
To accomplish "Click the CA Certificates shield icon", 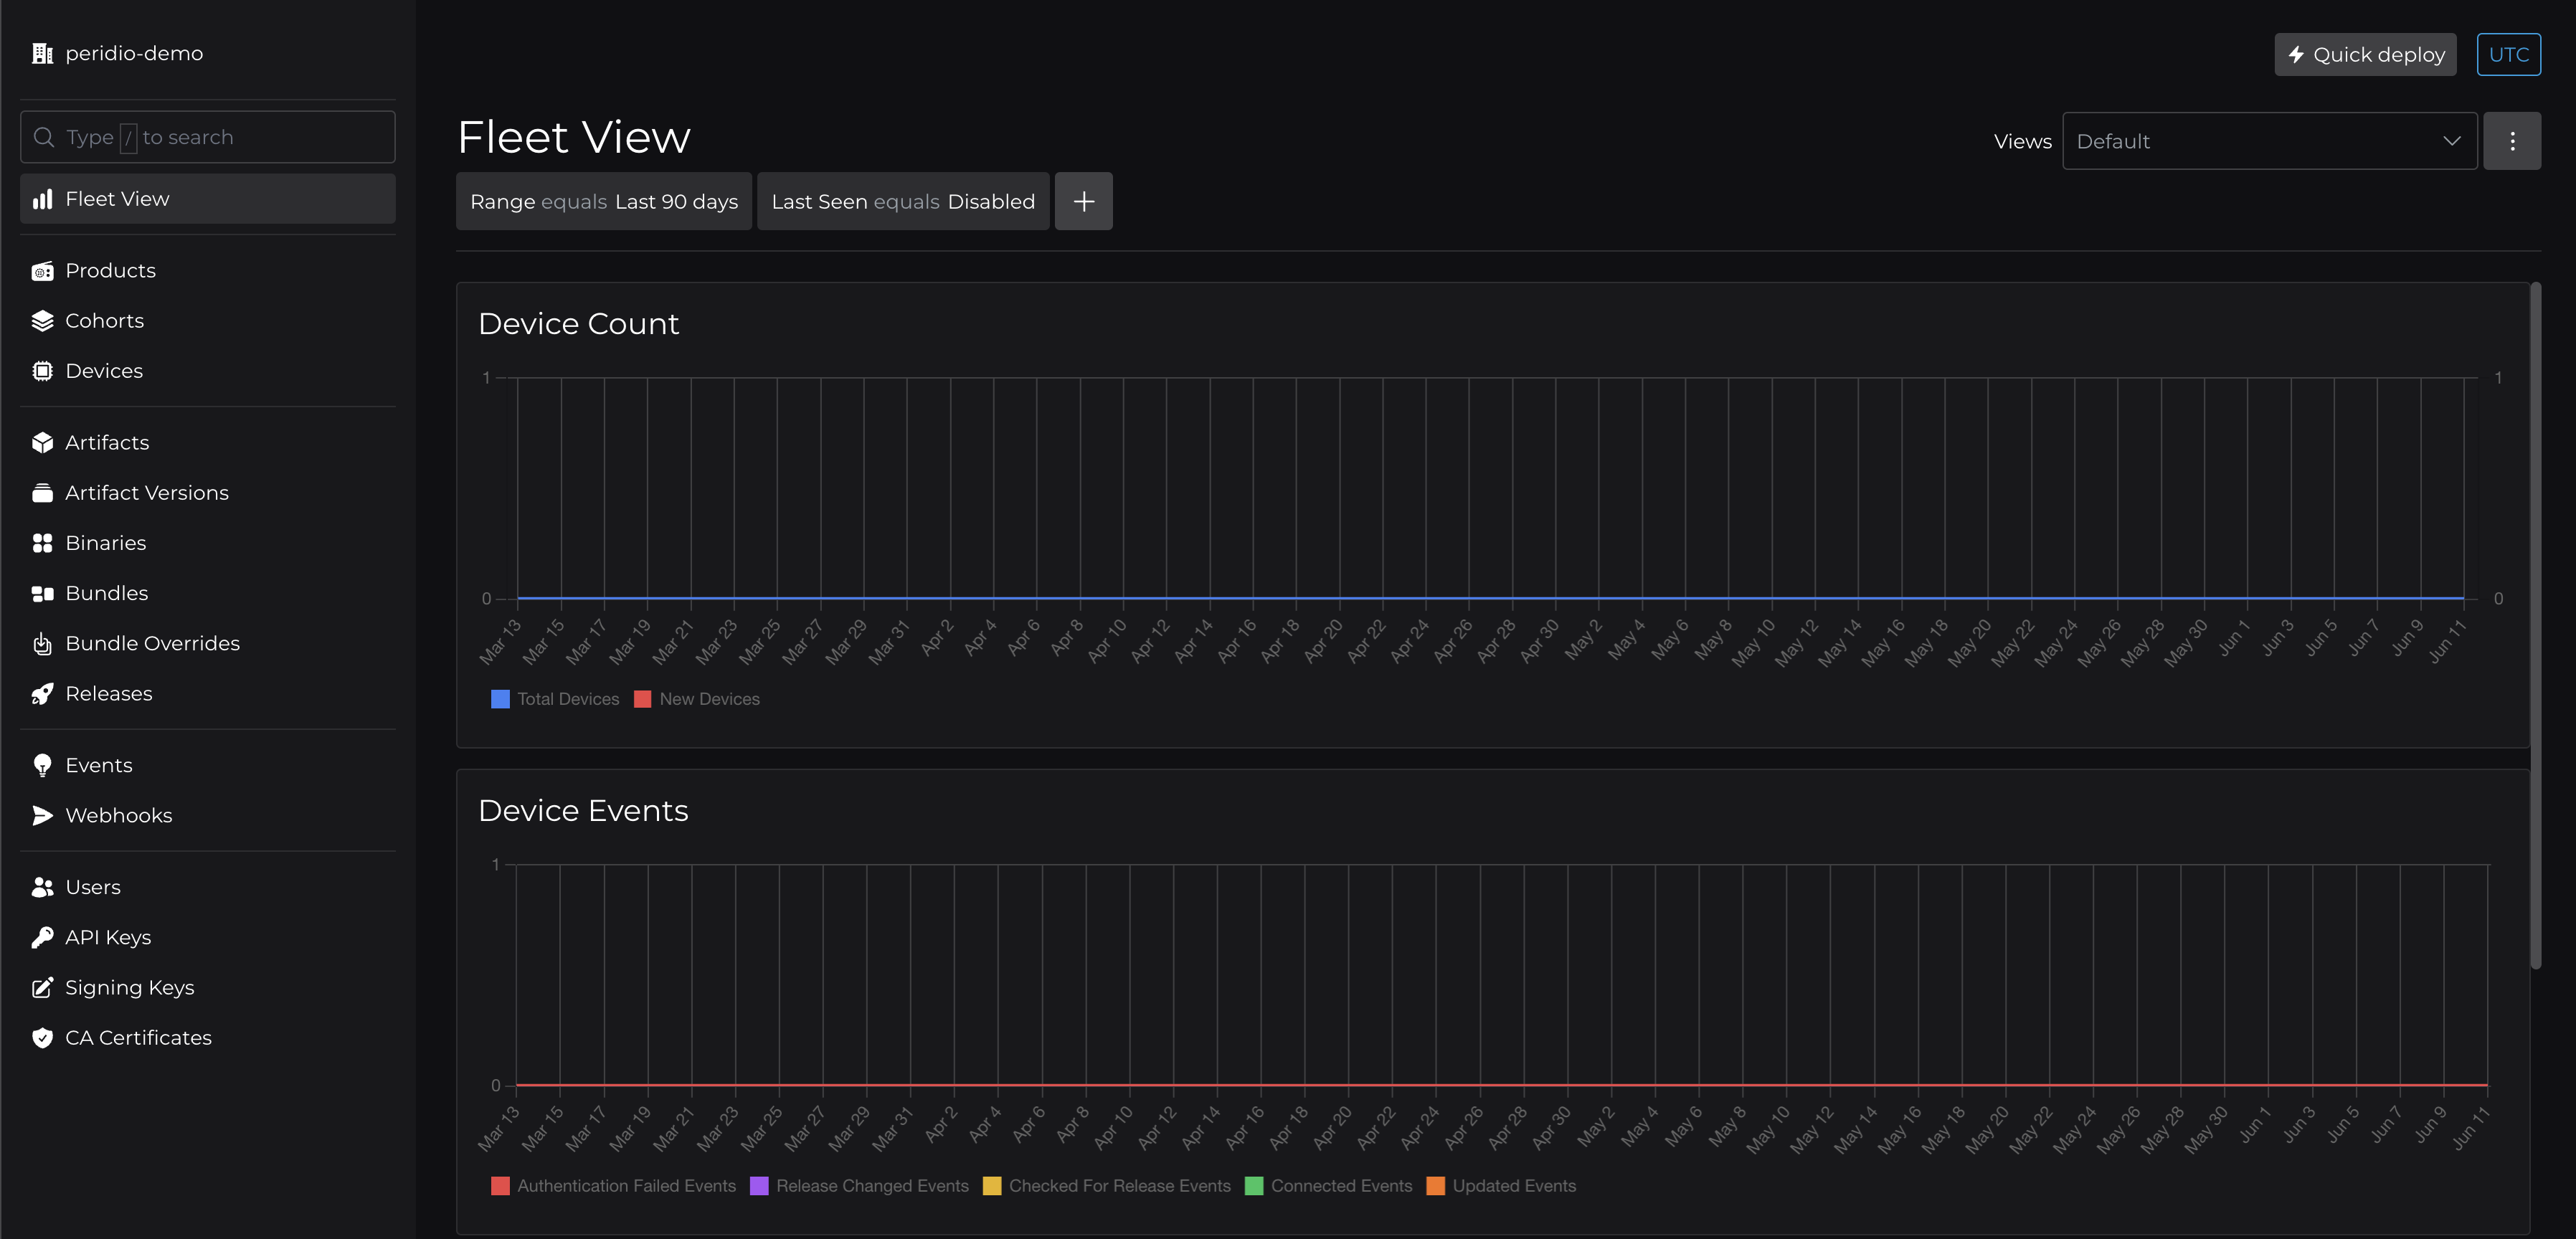I will click(42, 1038).
